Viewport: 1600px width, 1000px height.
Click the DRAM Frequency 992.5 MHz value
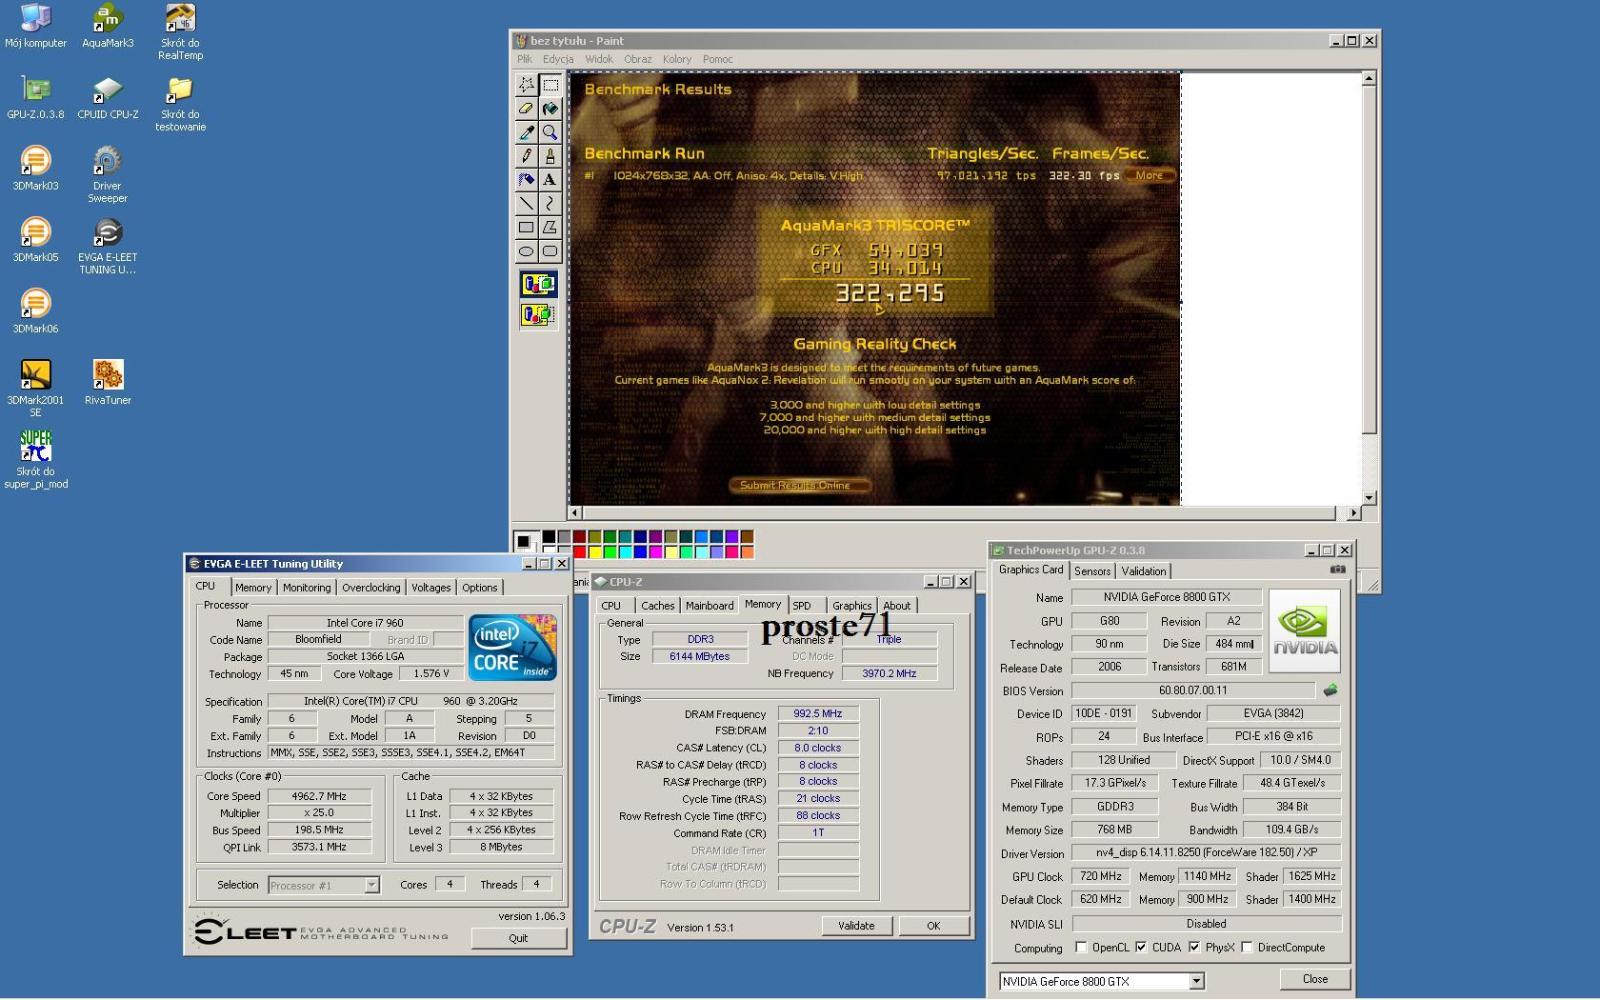tap(818, 714)
